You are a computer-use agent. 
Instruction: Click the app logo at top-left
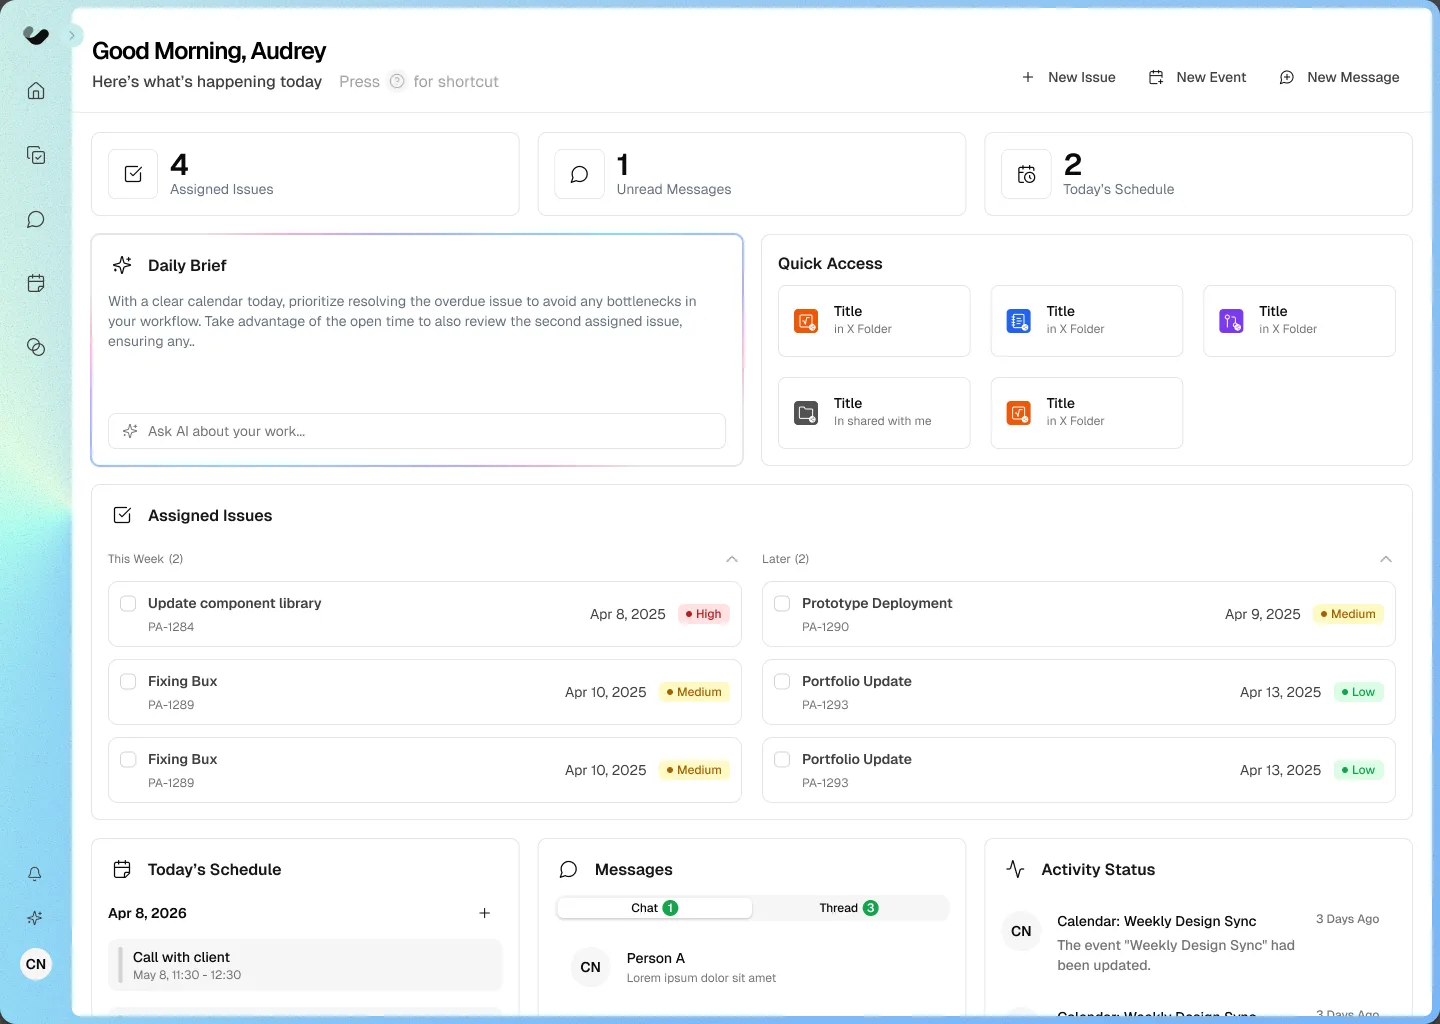pyautogui.click(x=36, y=36)
